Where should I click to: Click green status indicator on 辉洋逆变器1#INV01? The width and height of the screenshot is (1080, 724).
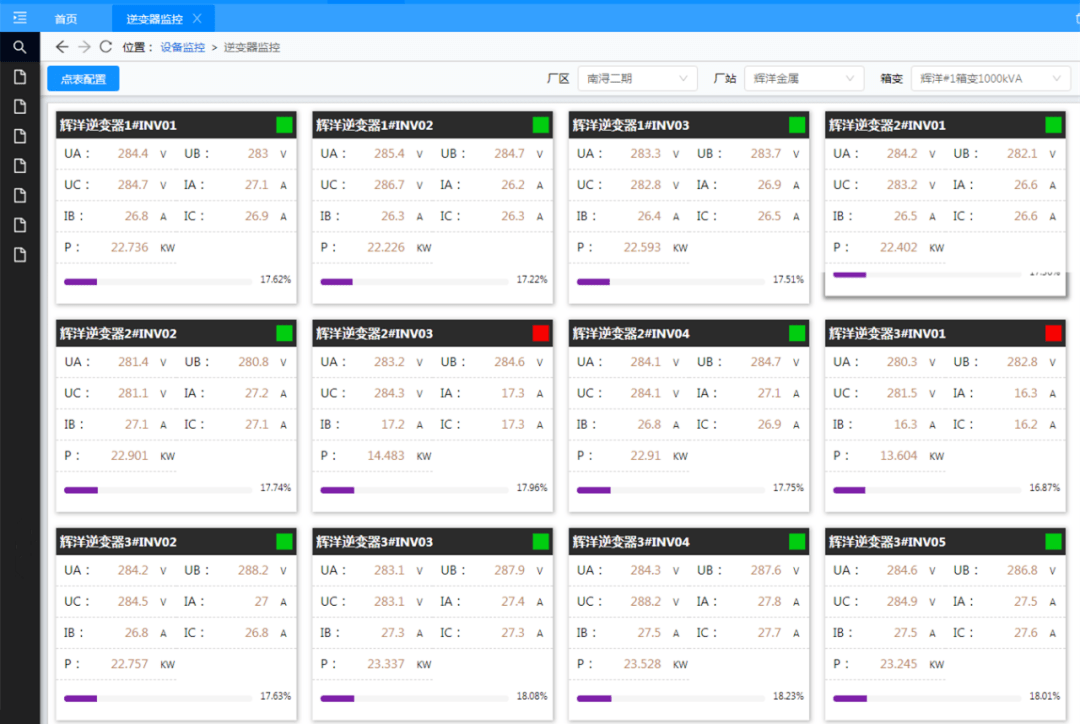285,125
